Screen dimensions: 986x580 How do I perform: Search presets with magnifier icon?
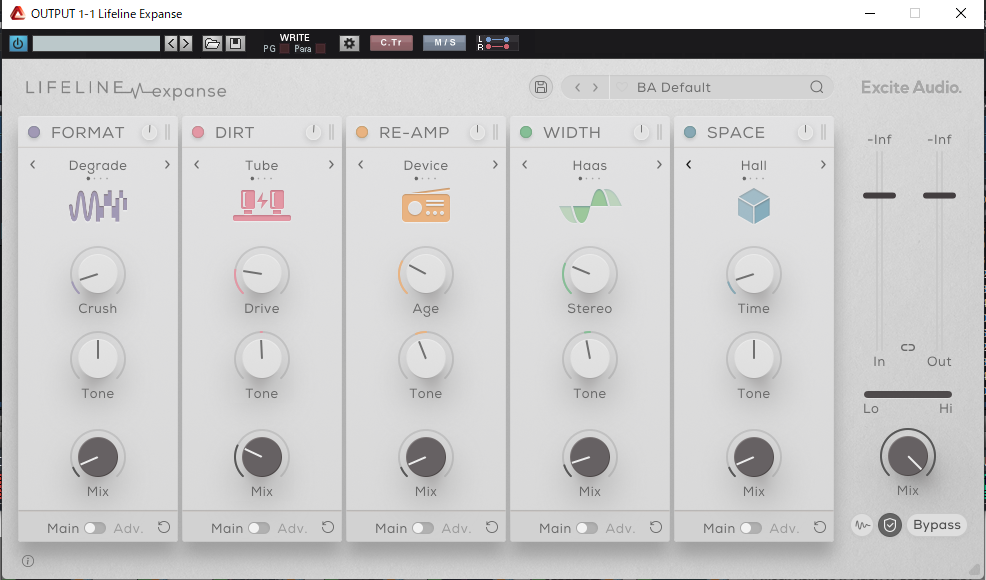coord(816,87)
